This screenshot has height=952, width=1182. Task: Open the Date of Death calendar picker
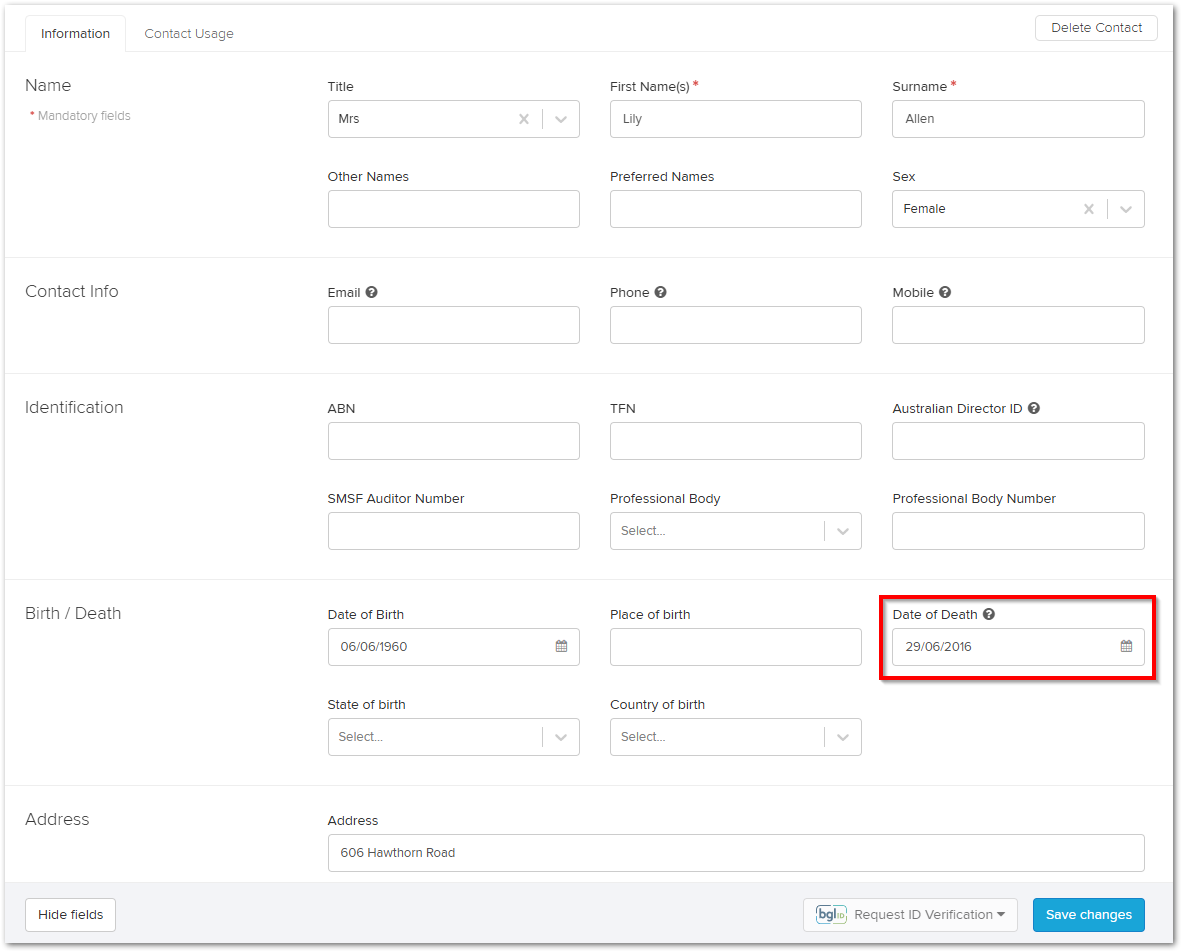click(1126, 646)
